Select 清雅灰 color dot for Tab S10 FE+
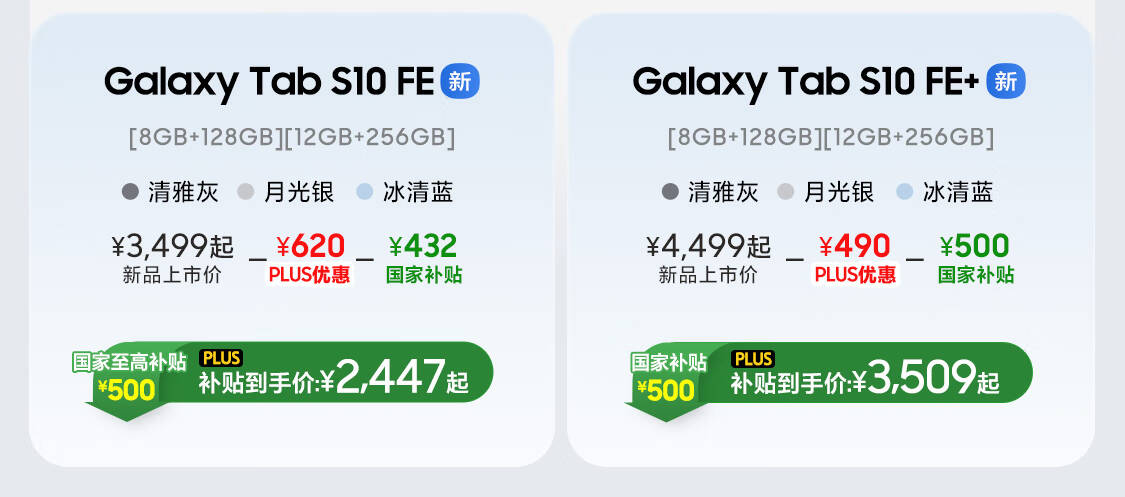Image resolution: width=1125 pixels, height=497 pixels. [669, 192]
